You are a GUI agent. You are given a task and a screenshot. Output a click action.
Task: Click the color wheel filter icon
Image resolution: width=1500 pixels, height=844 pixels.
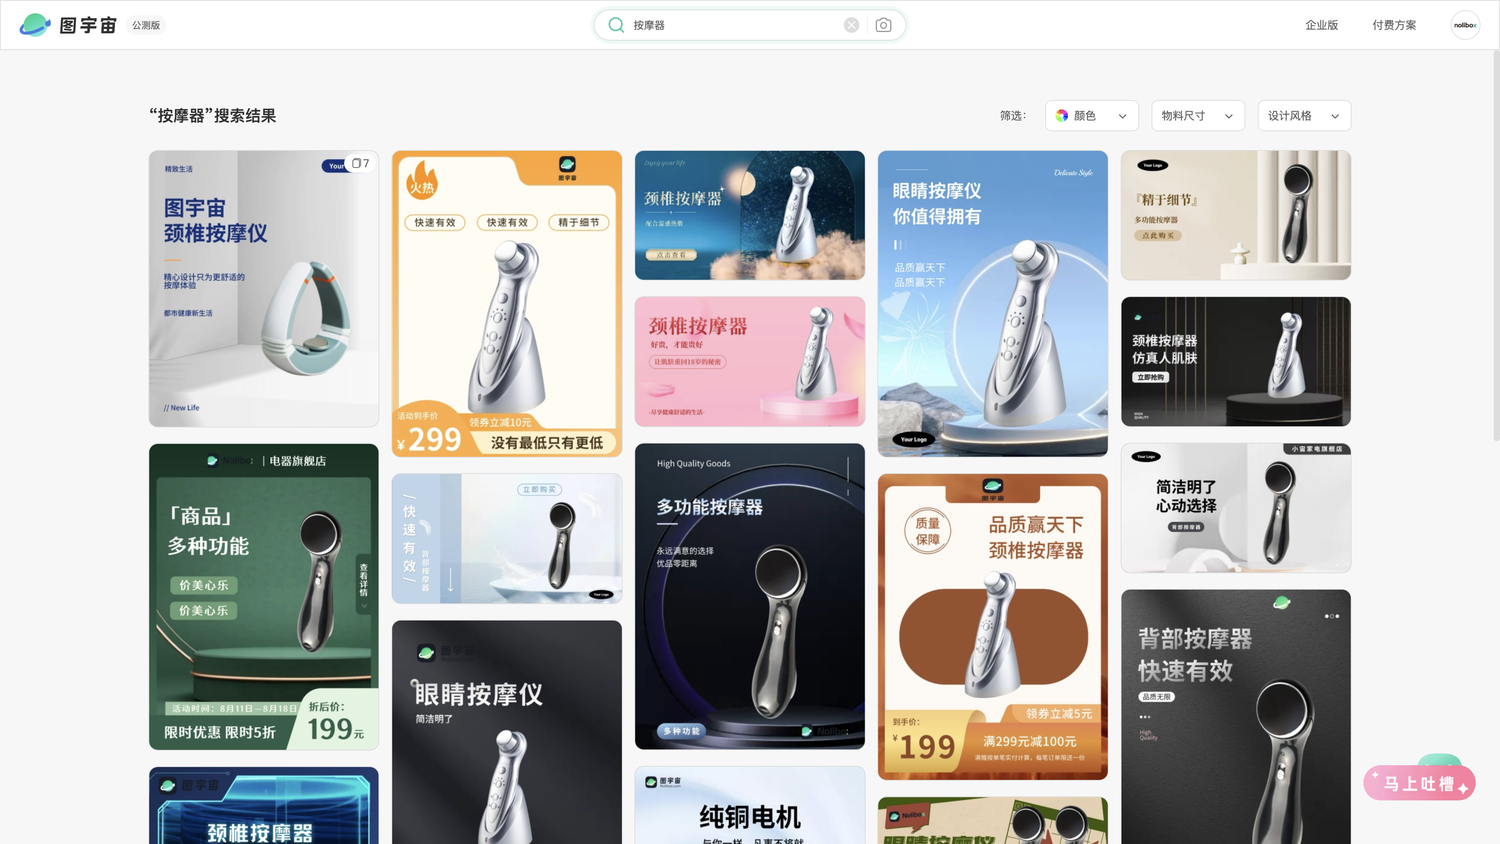1062,116
